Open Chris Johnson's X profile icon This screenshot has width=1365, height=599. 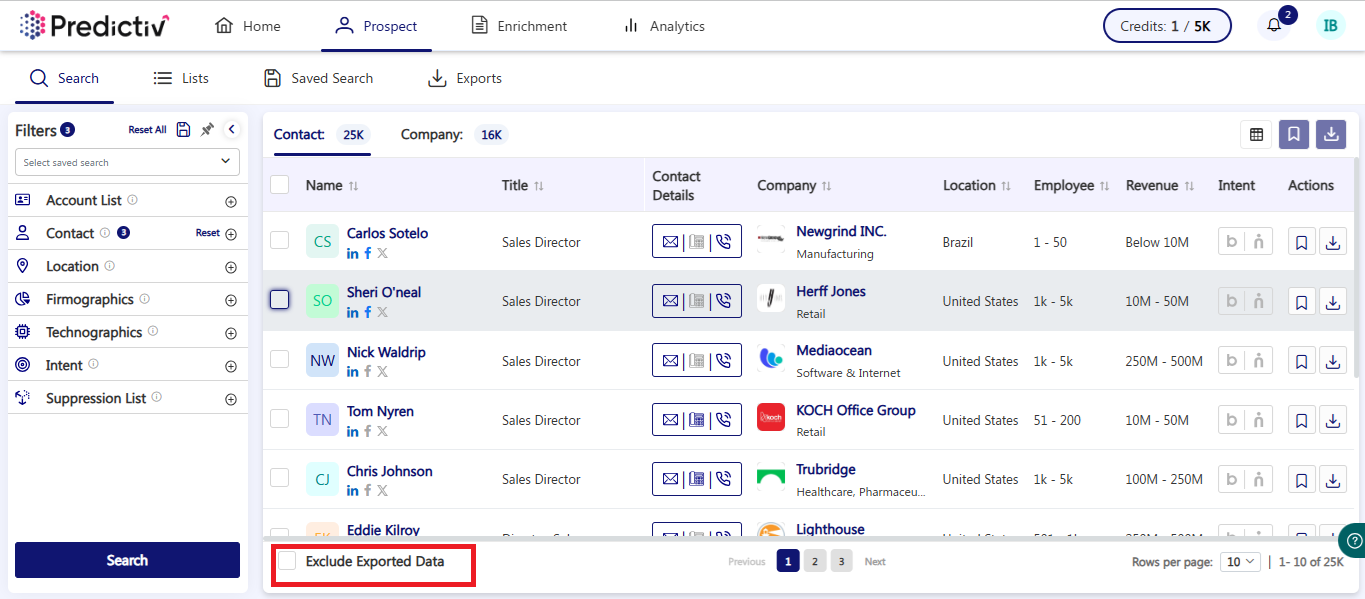point(383,491)
